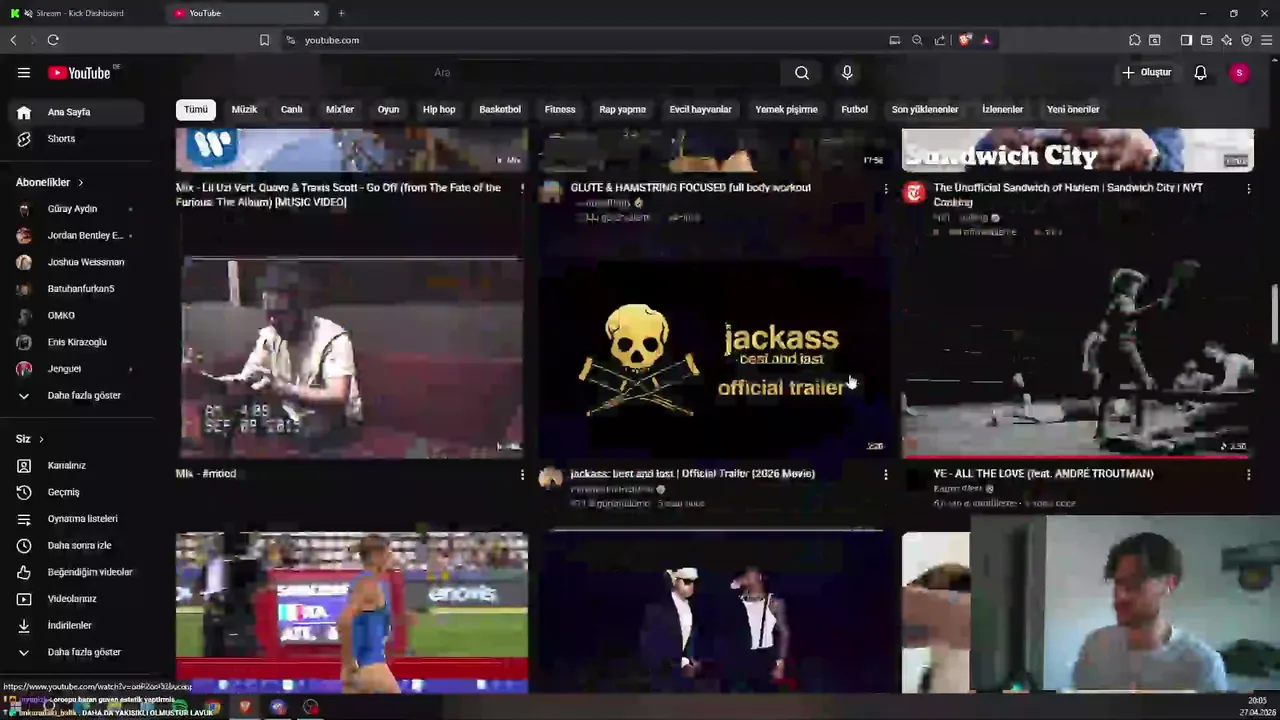This screenshot has height=720, width=1280.
Task: Go back with the browser back arrow
Action: pyautogui.click(x=13, y=40)
